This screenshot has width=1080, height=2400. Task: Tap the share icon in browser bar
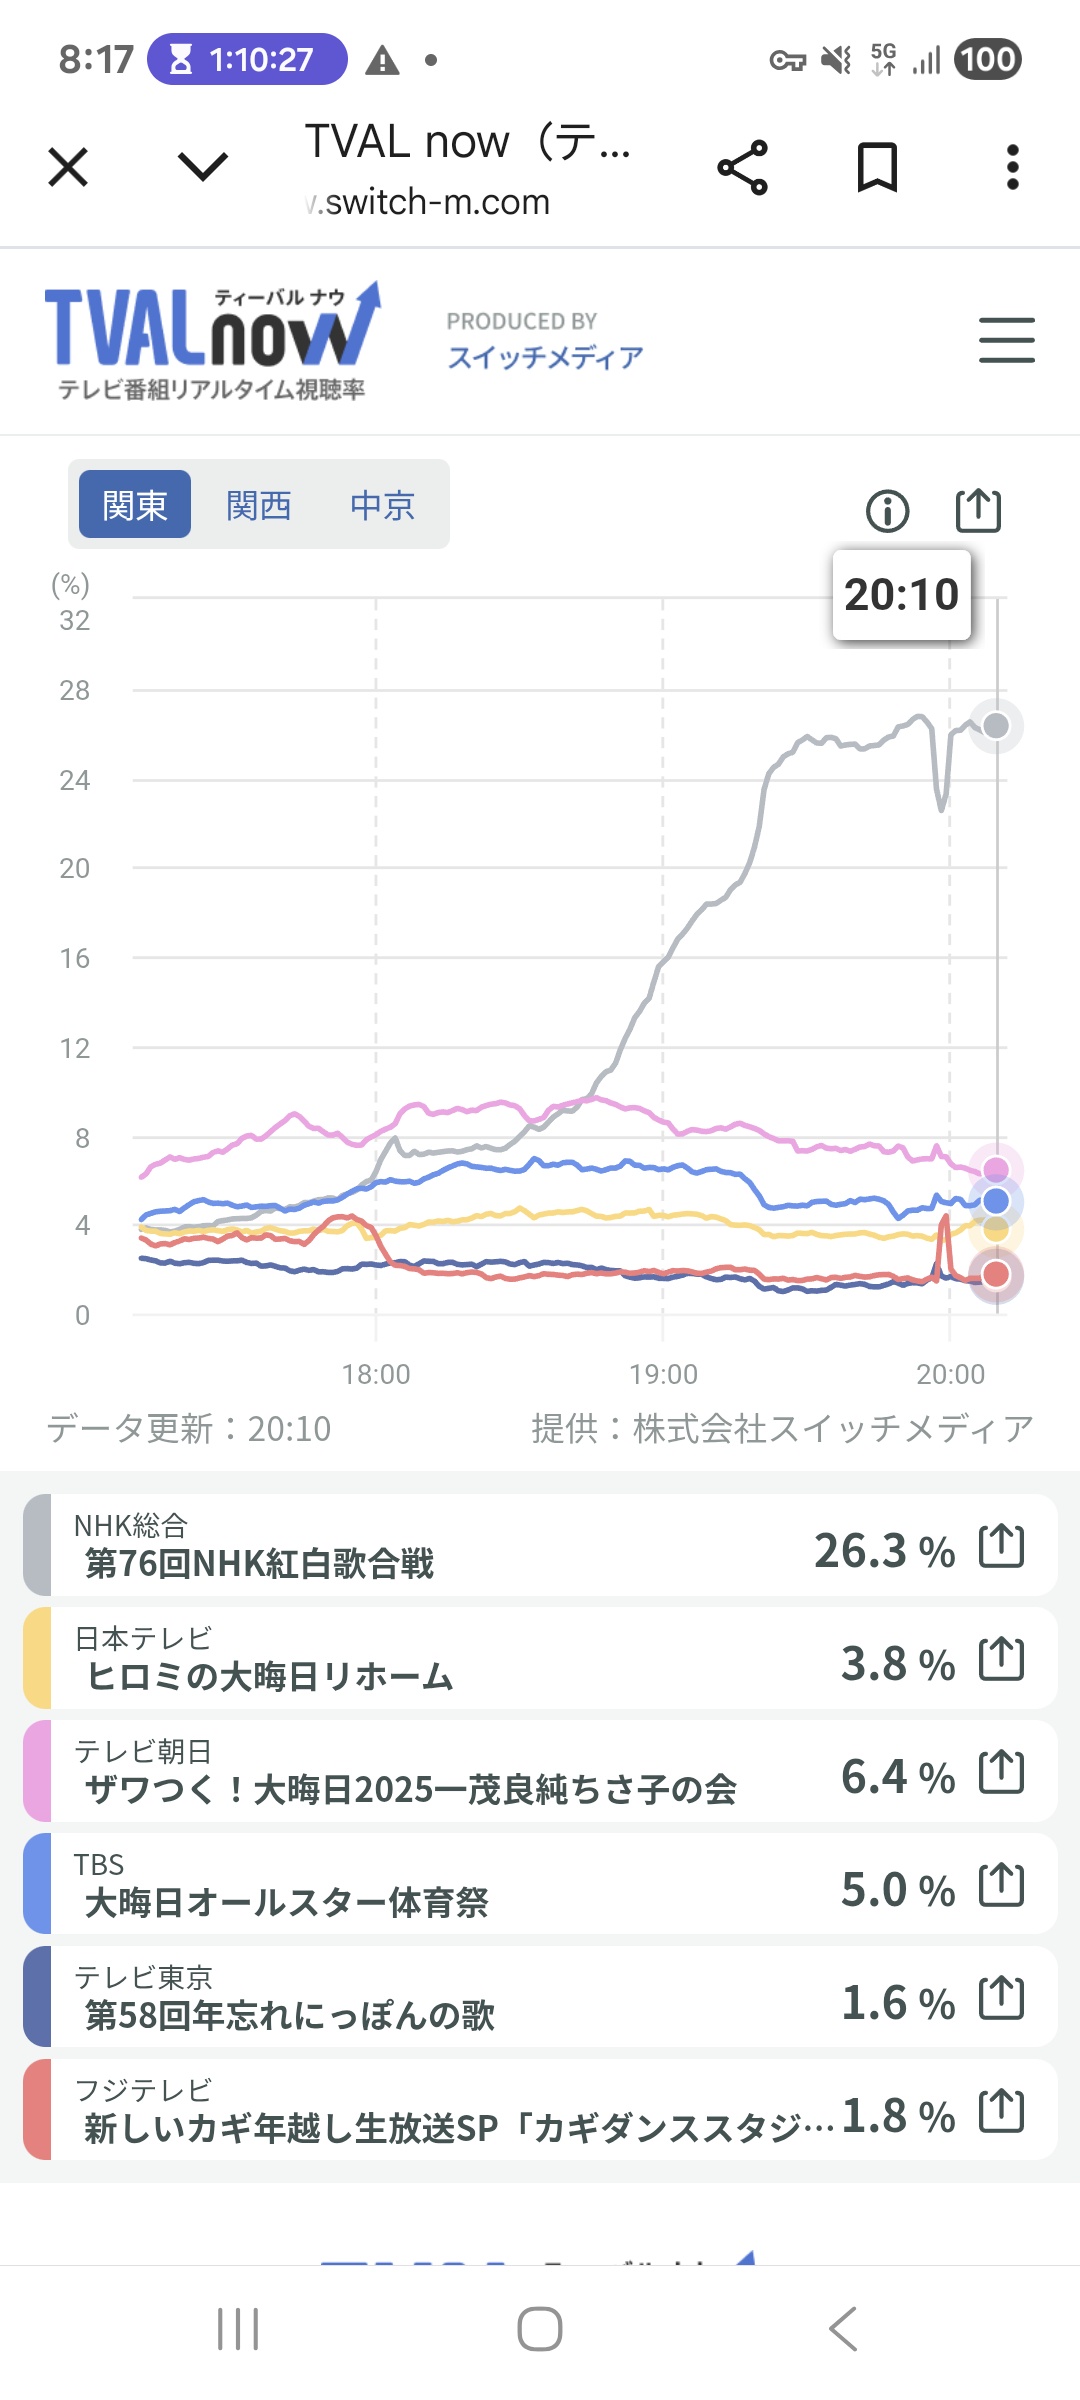tap(742, 167)
